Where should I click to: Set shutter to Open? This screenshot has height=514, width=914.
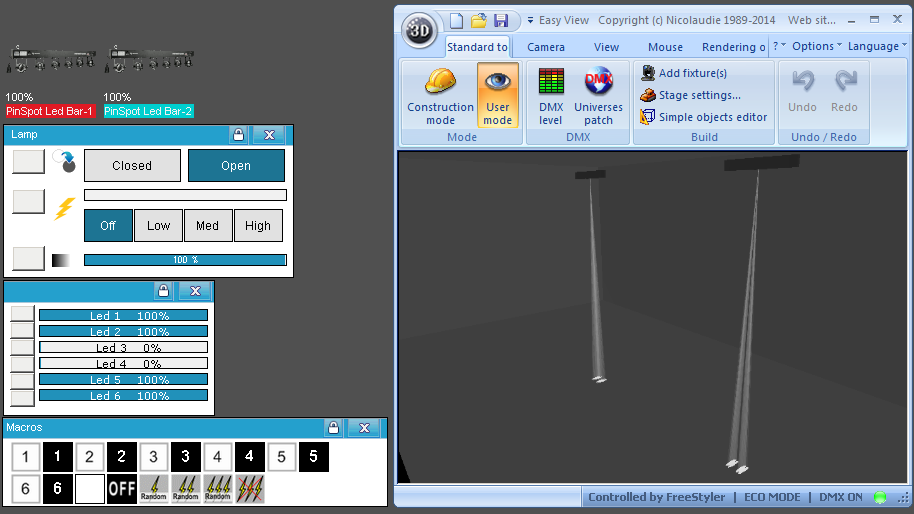236,166
